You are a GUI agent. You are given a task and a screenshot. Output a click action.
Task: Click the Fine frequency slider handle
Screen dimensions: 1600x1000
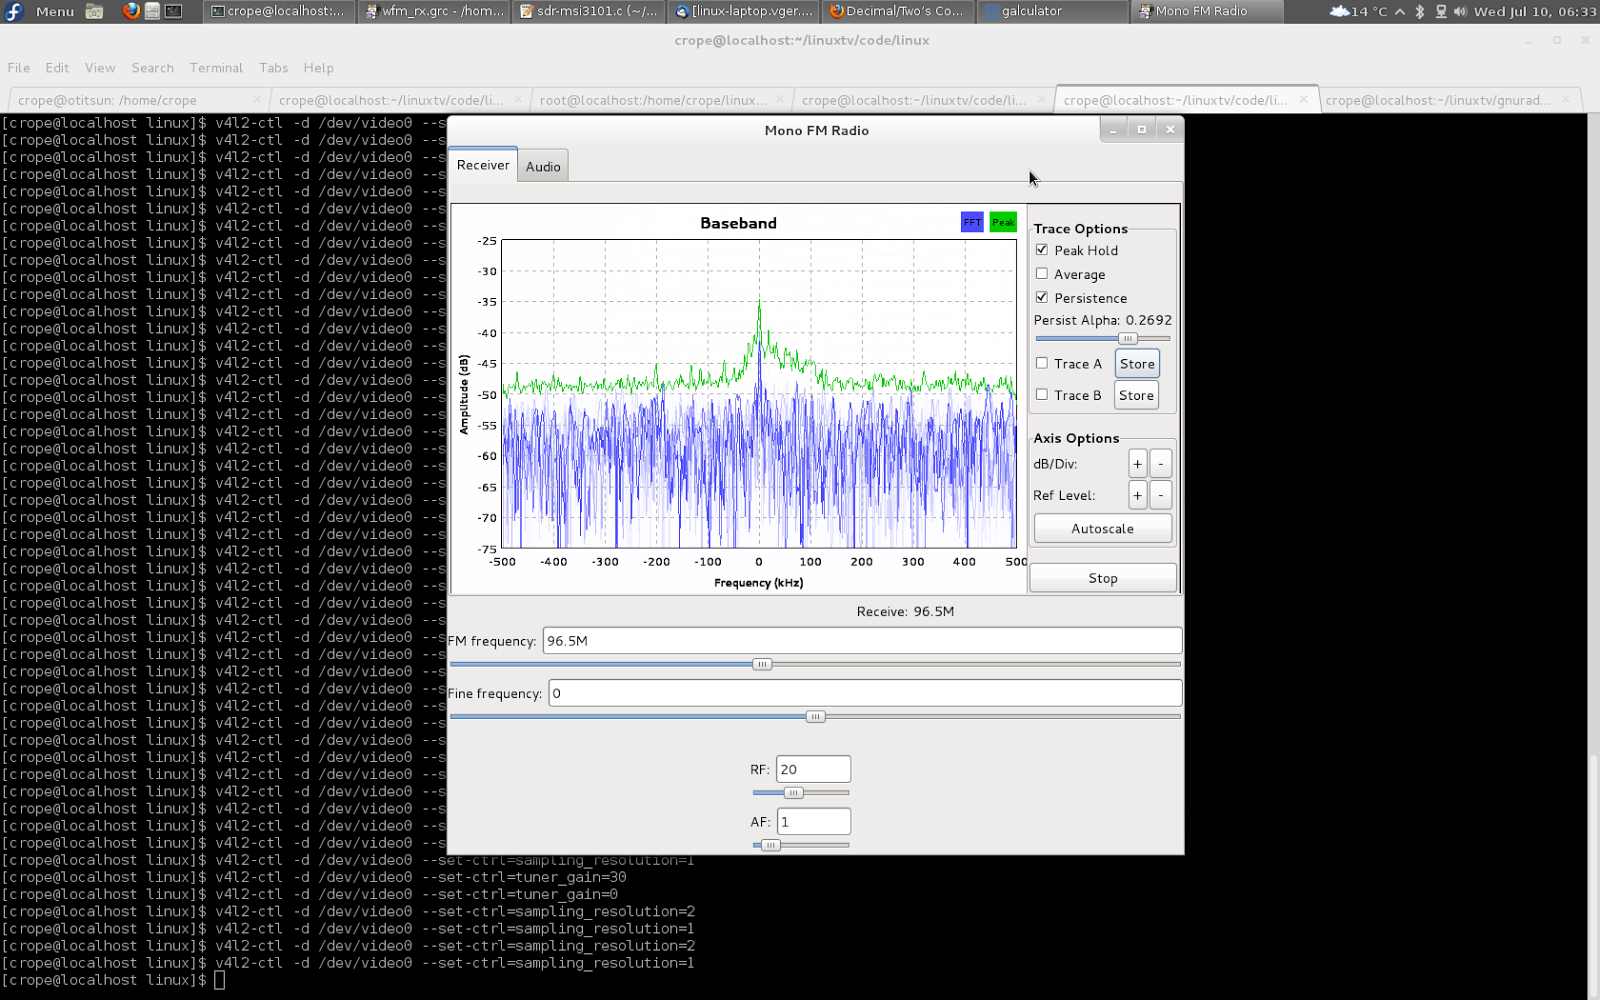(x=816, y=717)
